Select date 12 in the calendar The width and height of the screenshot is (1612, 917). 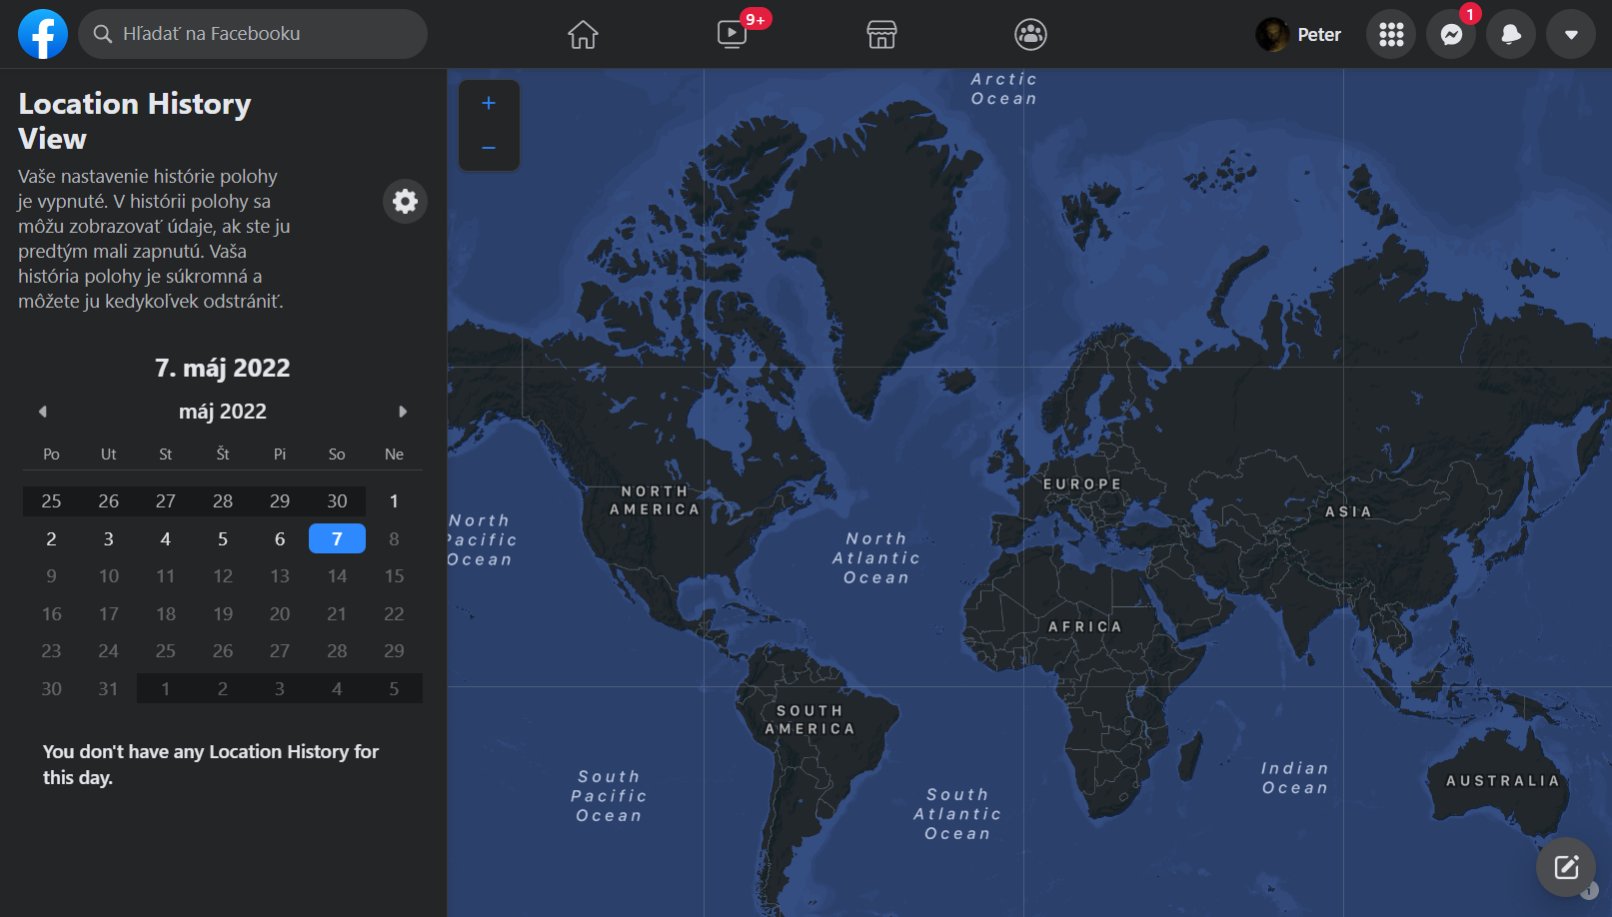pos(223,576)
